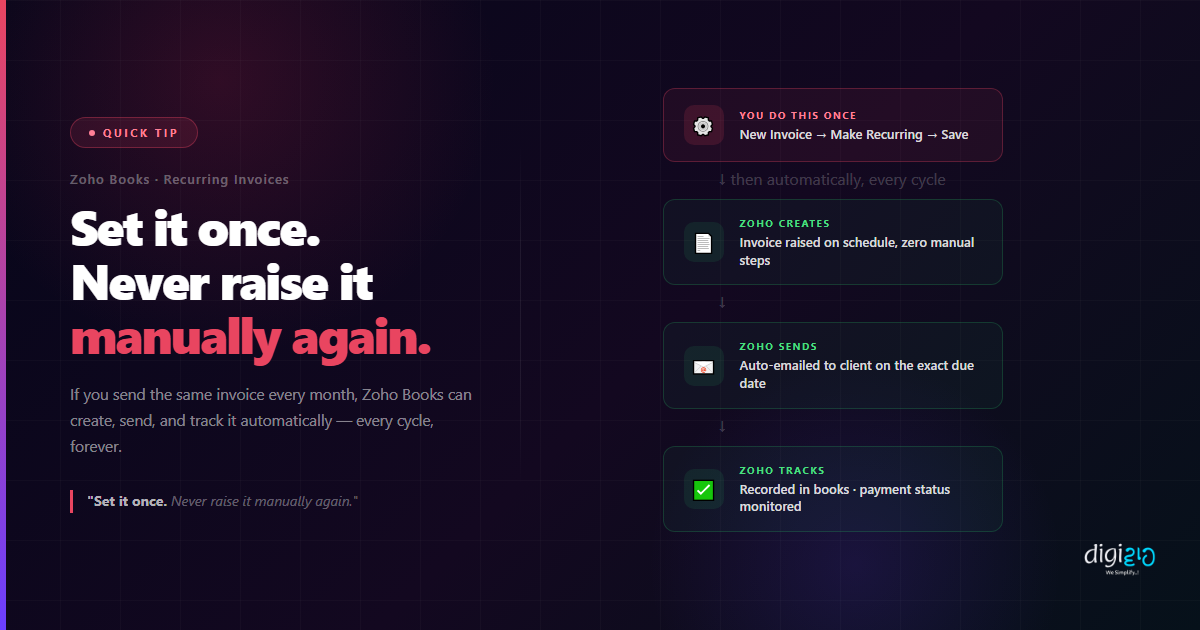
Task: Click the arrow between Sends and Tracks cards
Action: tap(722, 427)
